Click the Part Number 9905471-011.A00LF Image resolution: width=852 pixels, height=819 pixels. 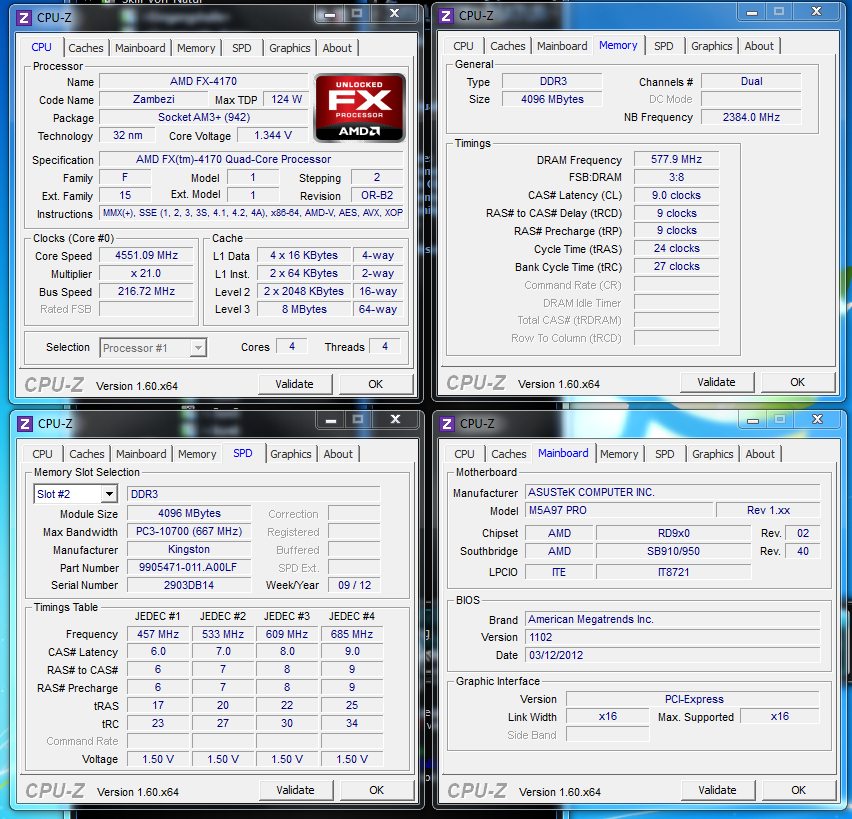click(x=189, y=567)
